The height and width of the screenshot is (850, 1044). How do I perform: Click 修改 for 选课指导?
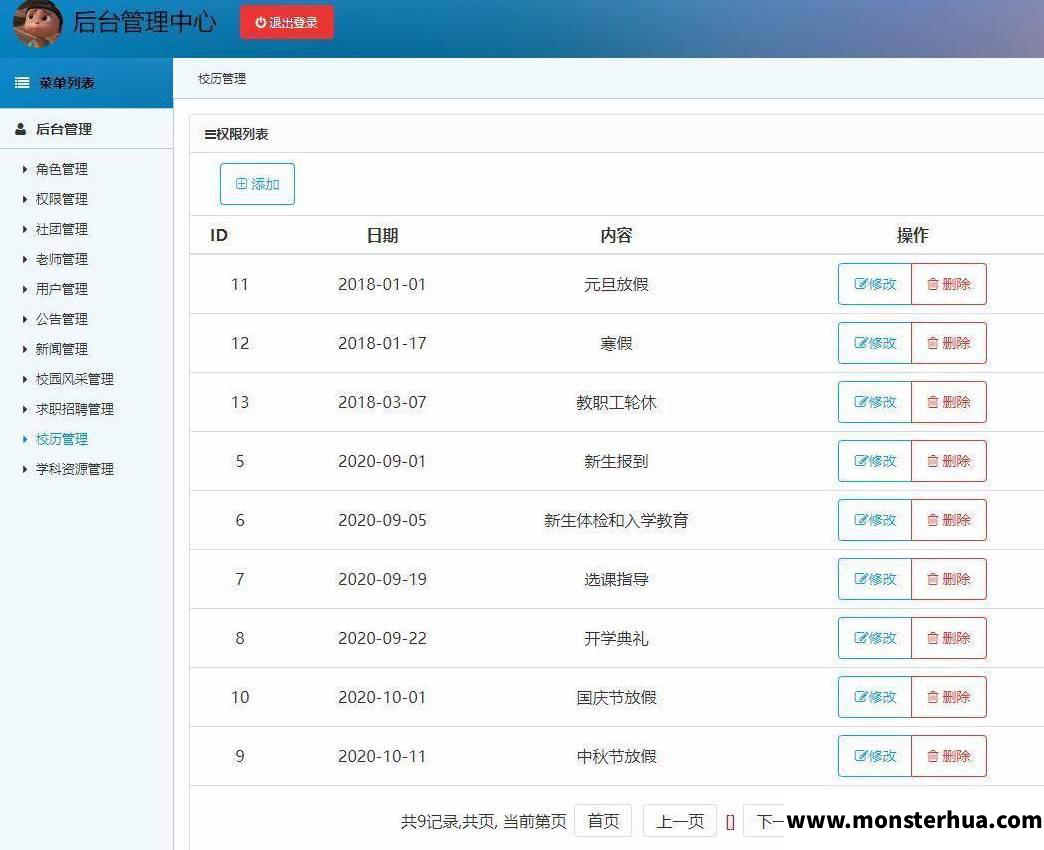click(x=875, y=579)
